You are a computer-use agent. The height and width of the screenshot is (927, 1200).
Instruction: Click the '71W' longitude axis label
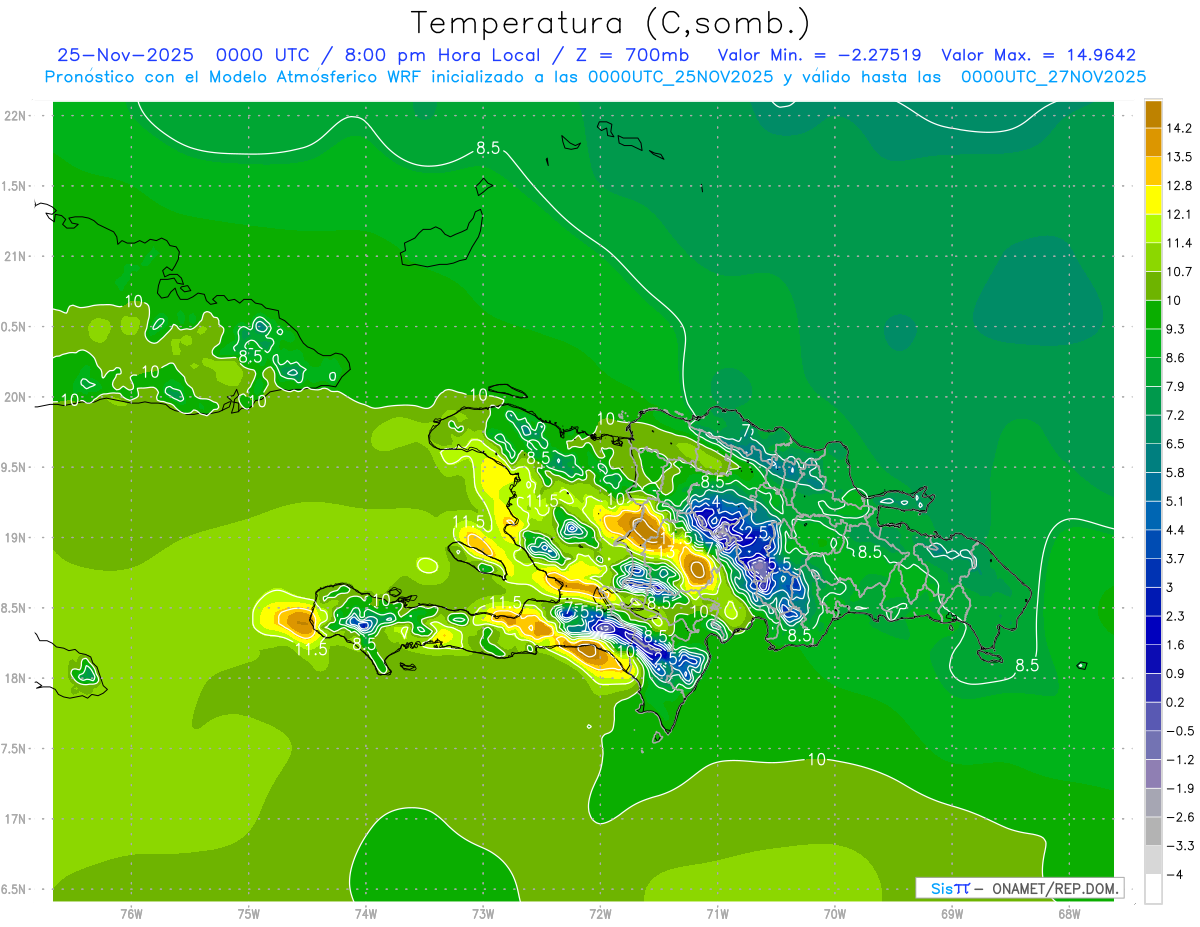717,915
